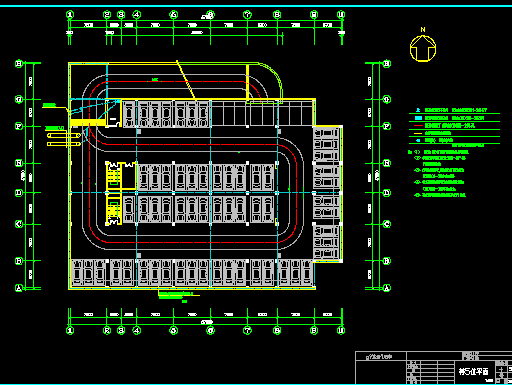
Task: Select the yellow rounded pipes left of the building
Action: 64,140
